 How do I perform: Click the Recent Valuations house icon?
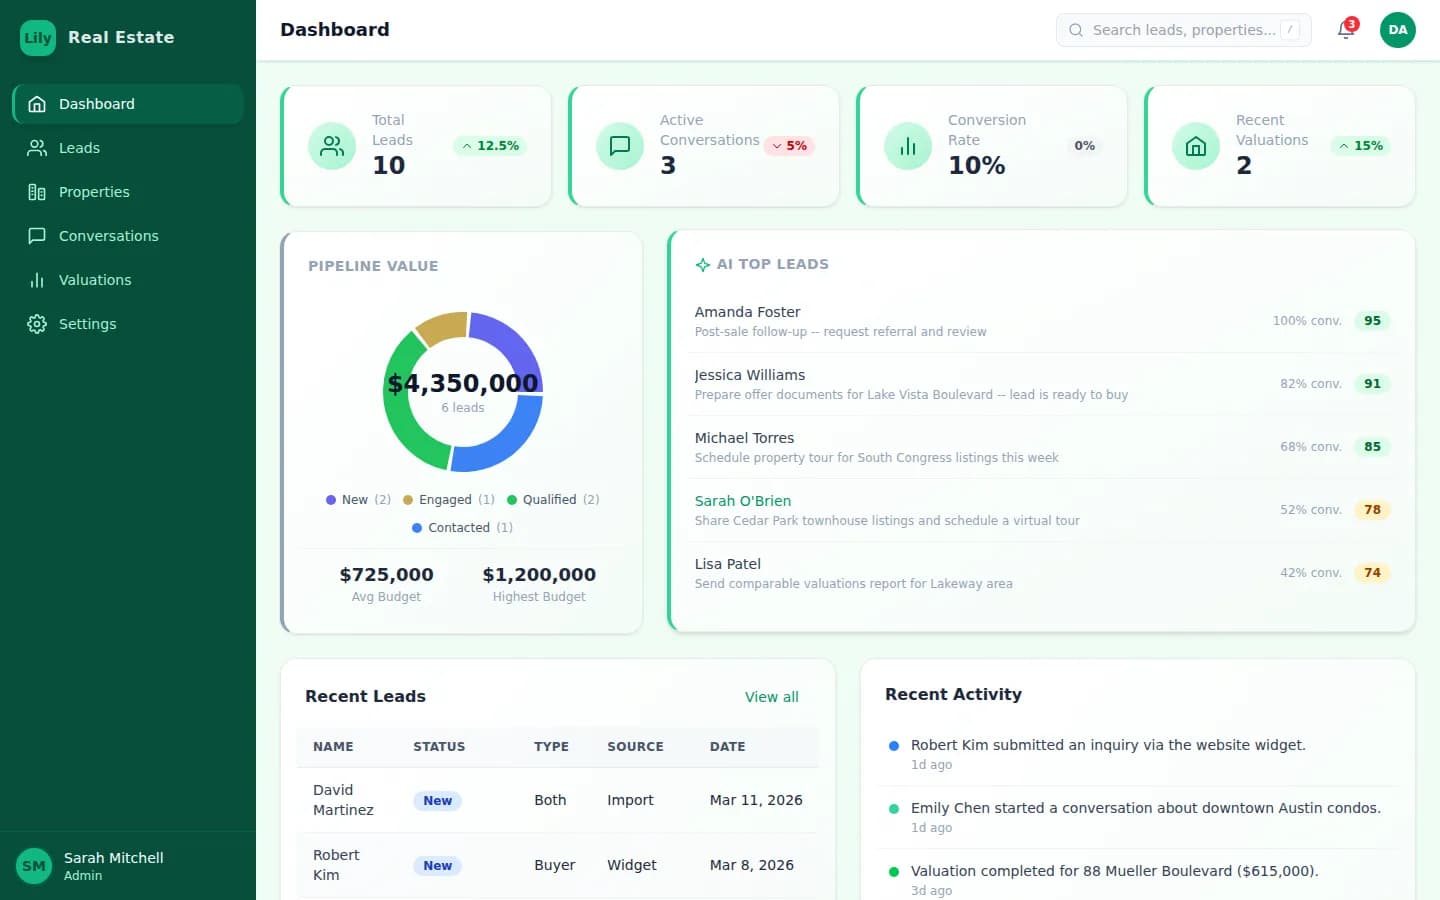pos(1195,146)
